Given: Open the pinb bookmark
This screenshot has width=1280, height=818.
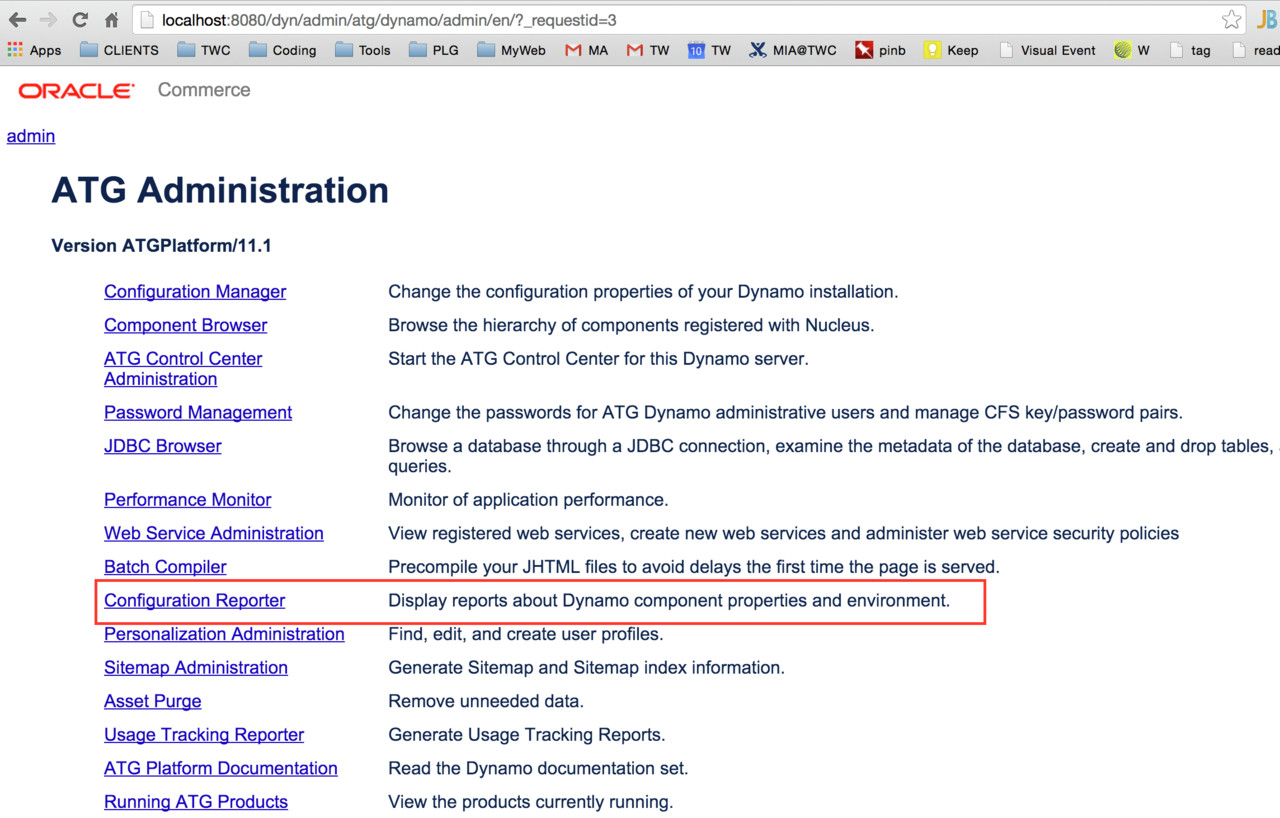Looking at the screenshot, I should (x=881, y=50).
